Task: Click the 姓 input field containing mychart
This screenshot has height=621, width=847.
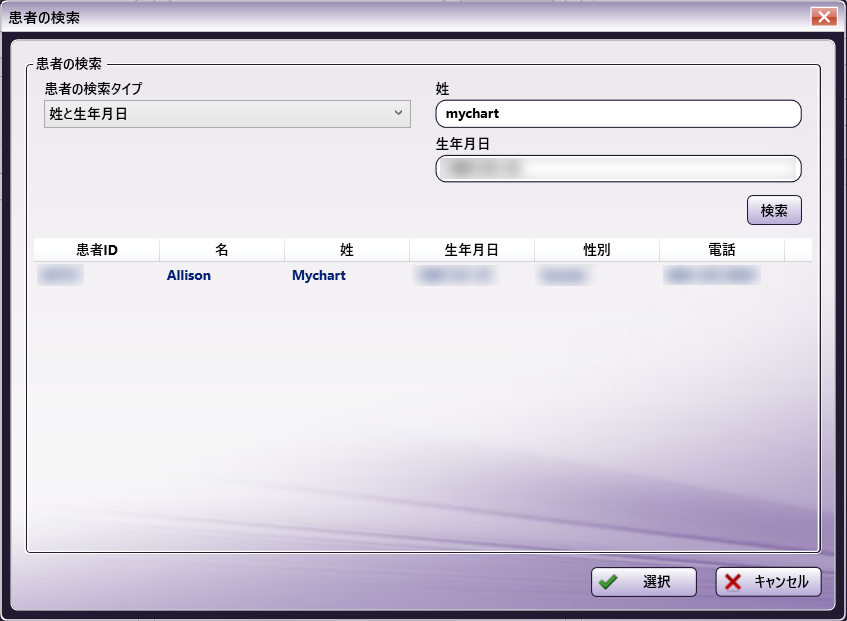Action: tap(619, 114)
